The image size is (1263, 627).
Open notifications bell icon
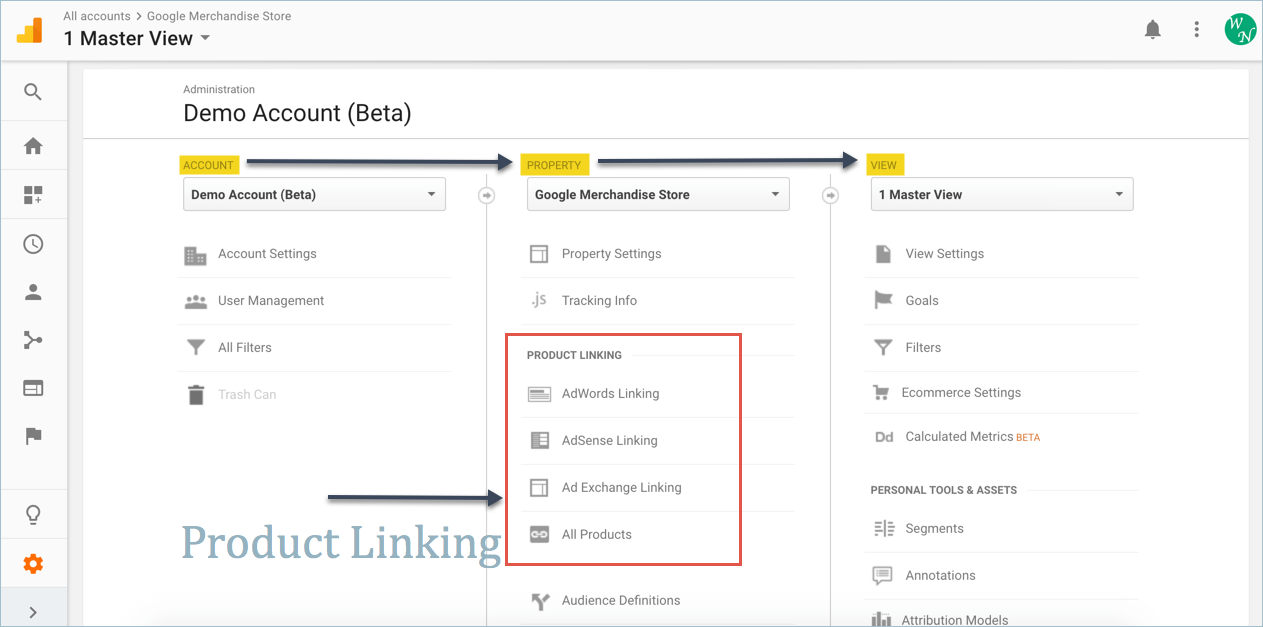pyautogui.click(x=1153, y=30)
